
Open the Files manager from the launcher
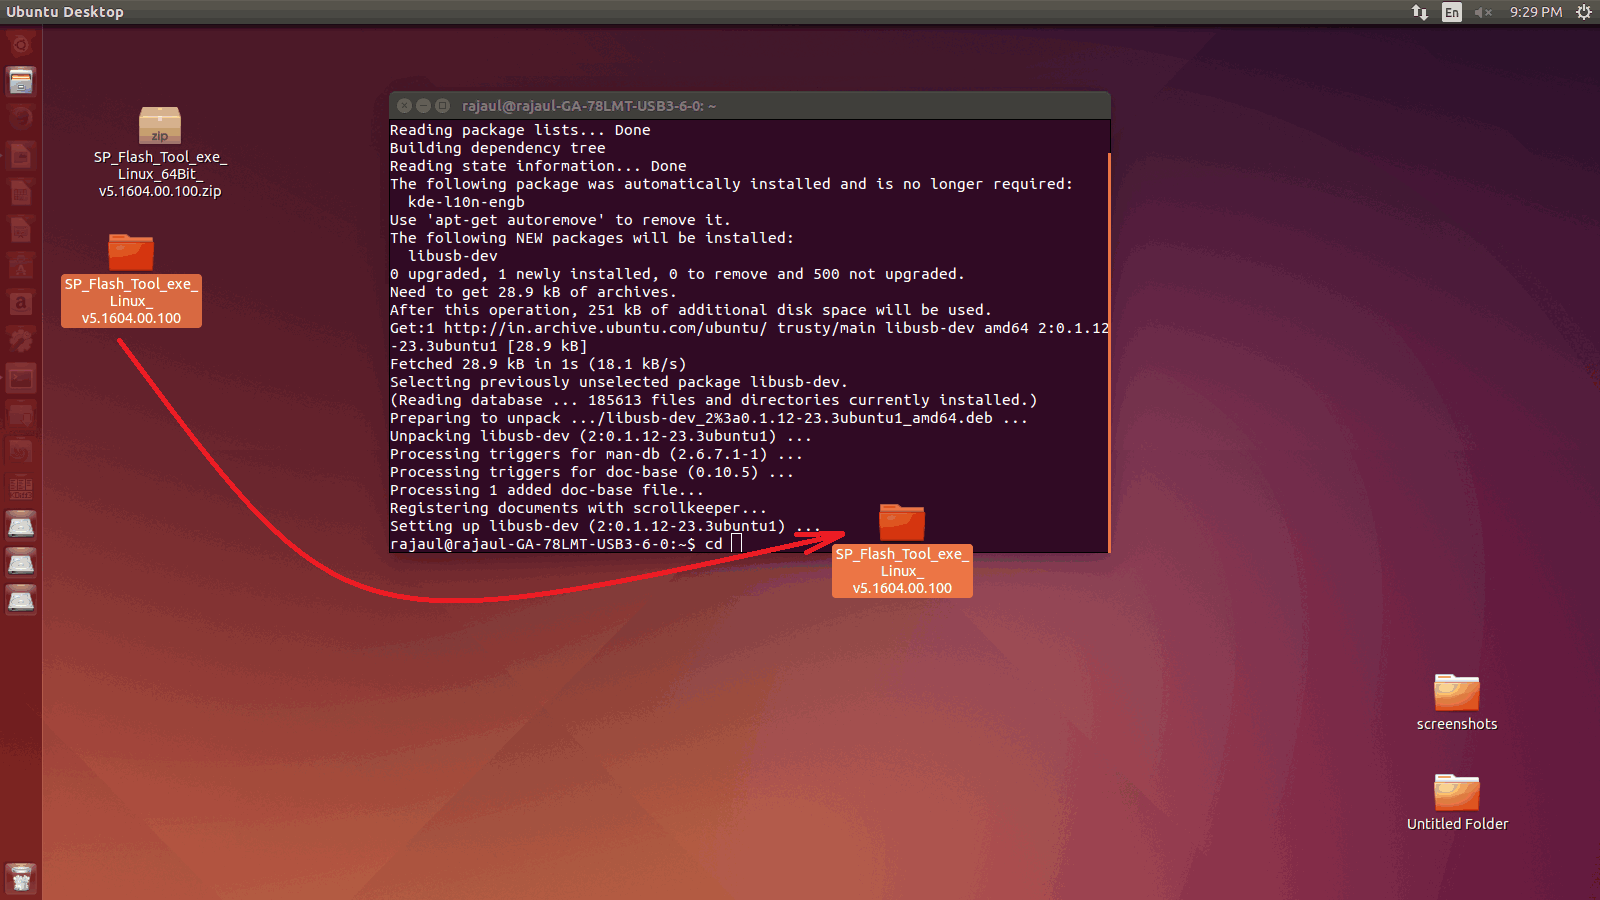(21, 81)
